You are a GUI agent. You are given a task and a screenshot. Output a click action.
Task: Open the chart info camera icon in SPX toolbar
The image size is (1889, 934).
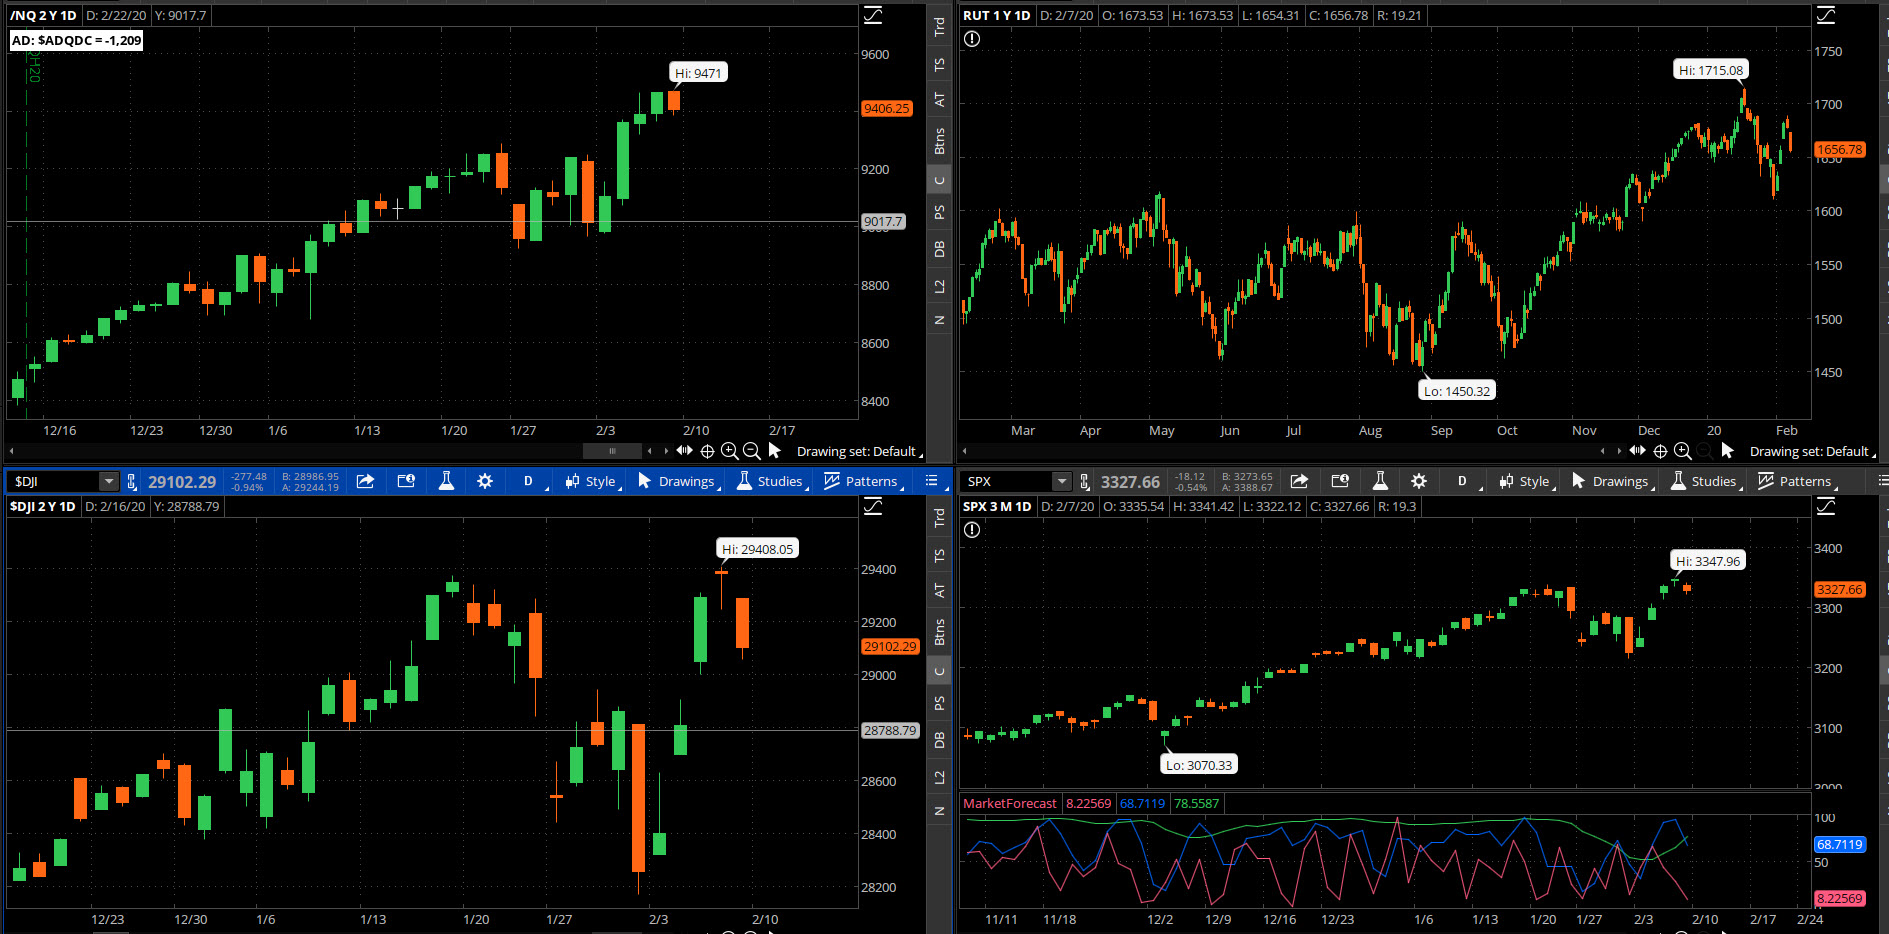pos(1340,481)
